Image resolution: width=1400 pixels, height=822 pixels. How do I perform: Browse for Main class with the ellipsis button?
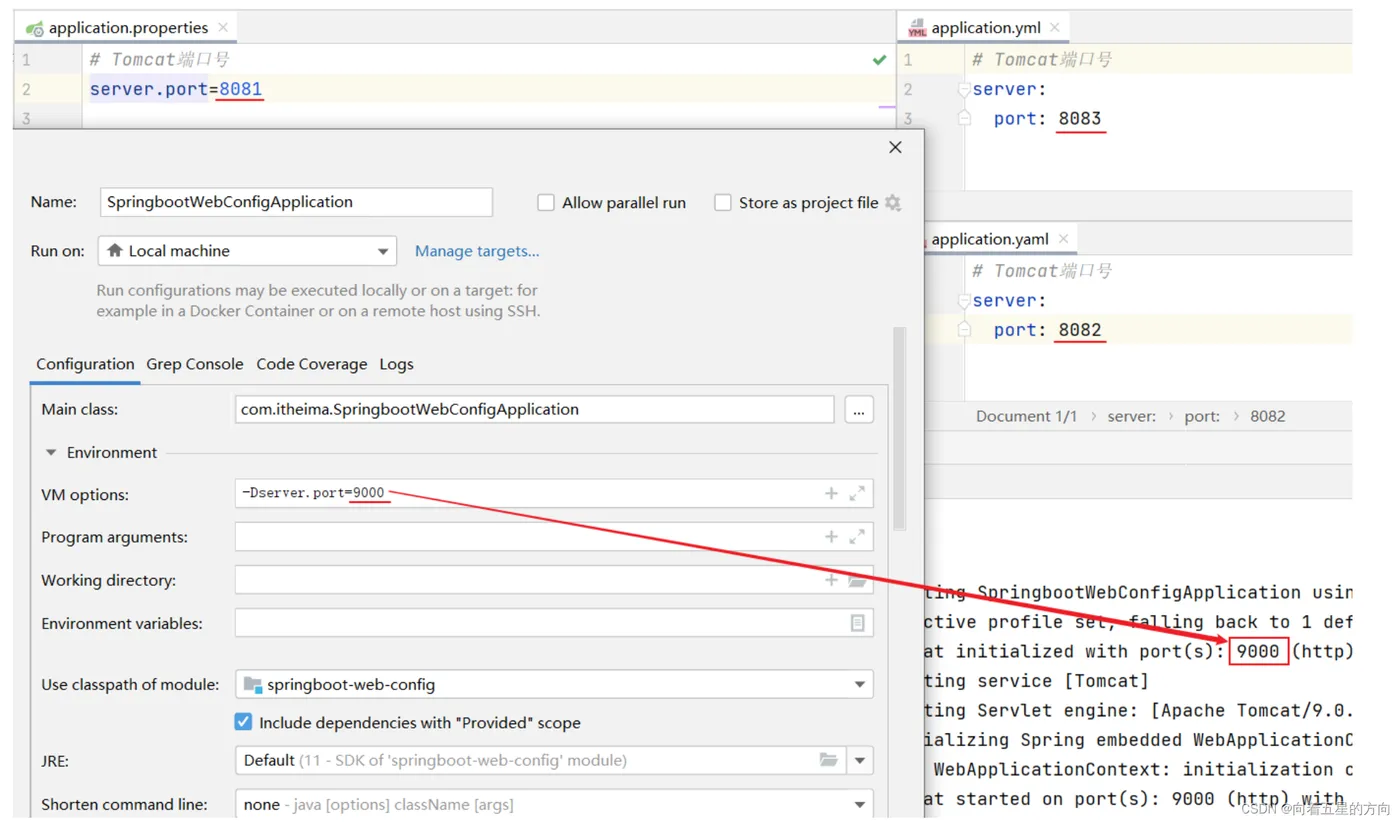click(859, 410)
